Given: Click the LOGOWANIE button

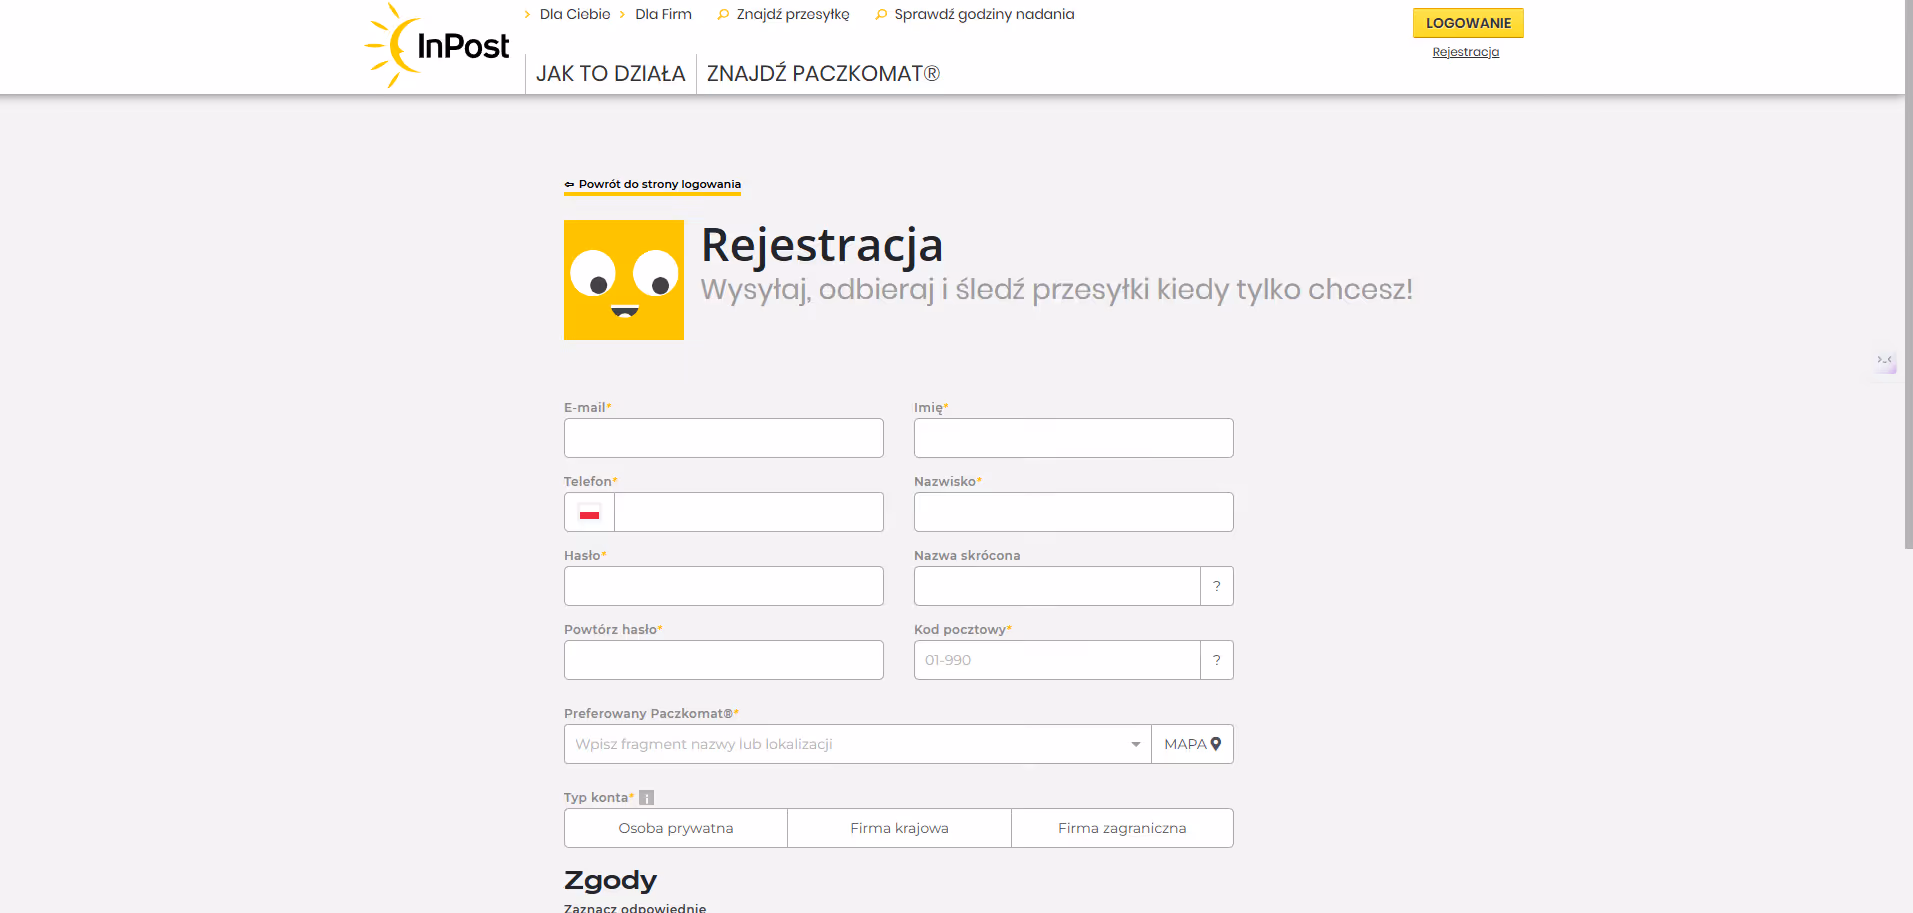Looking at the screenshot, I should point(1467,22).
